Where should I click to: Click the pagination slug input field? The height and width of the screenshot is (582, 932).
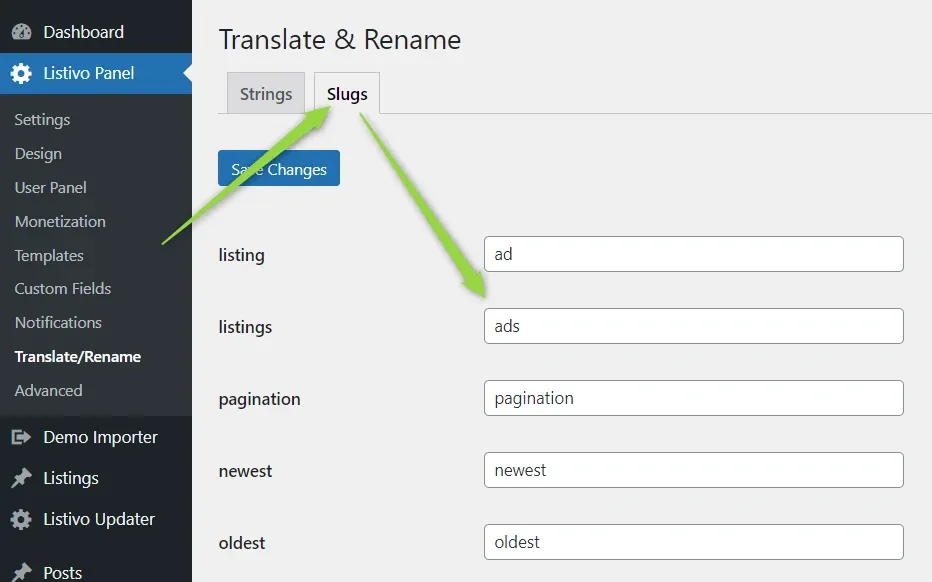click(x=694, y=398)
